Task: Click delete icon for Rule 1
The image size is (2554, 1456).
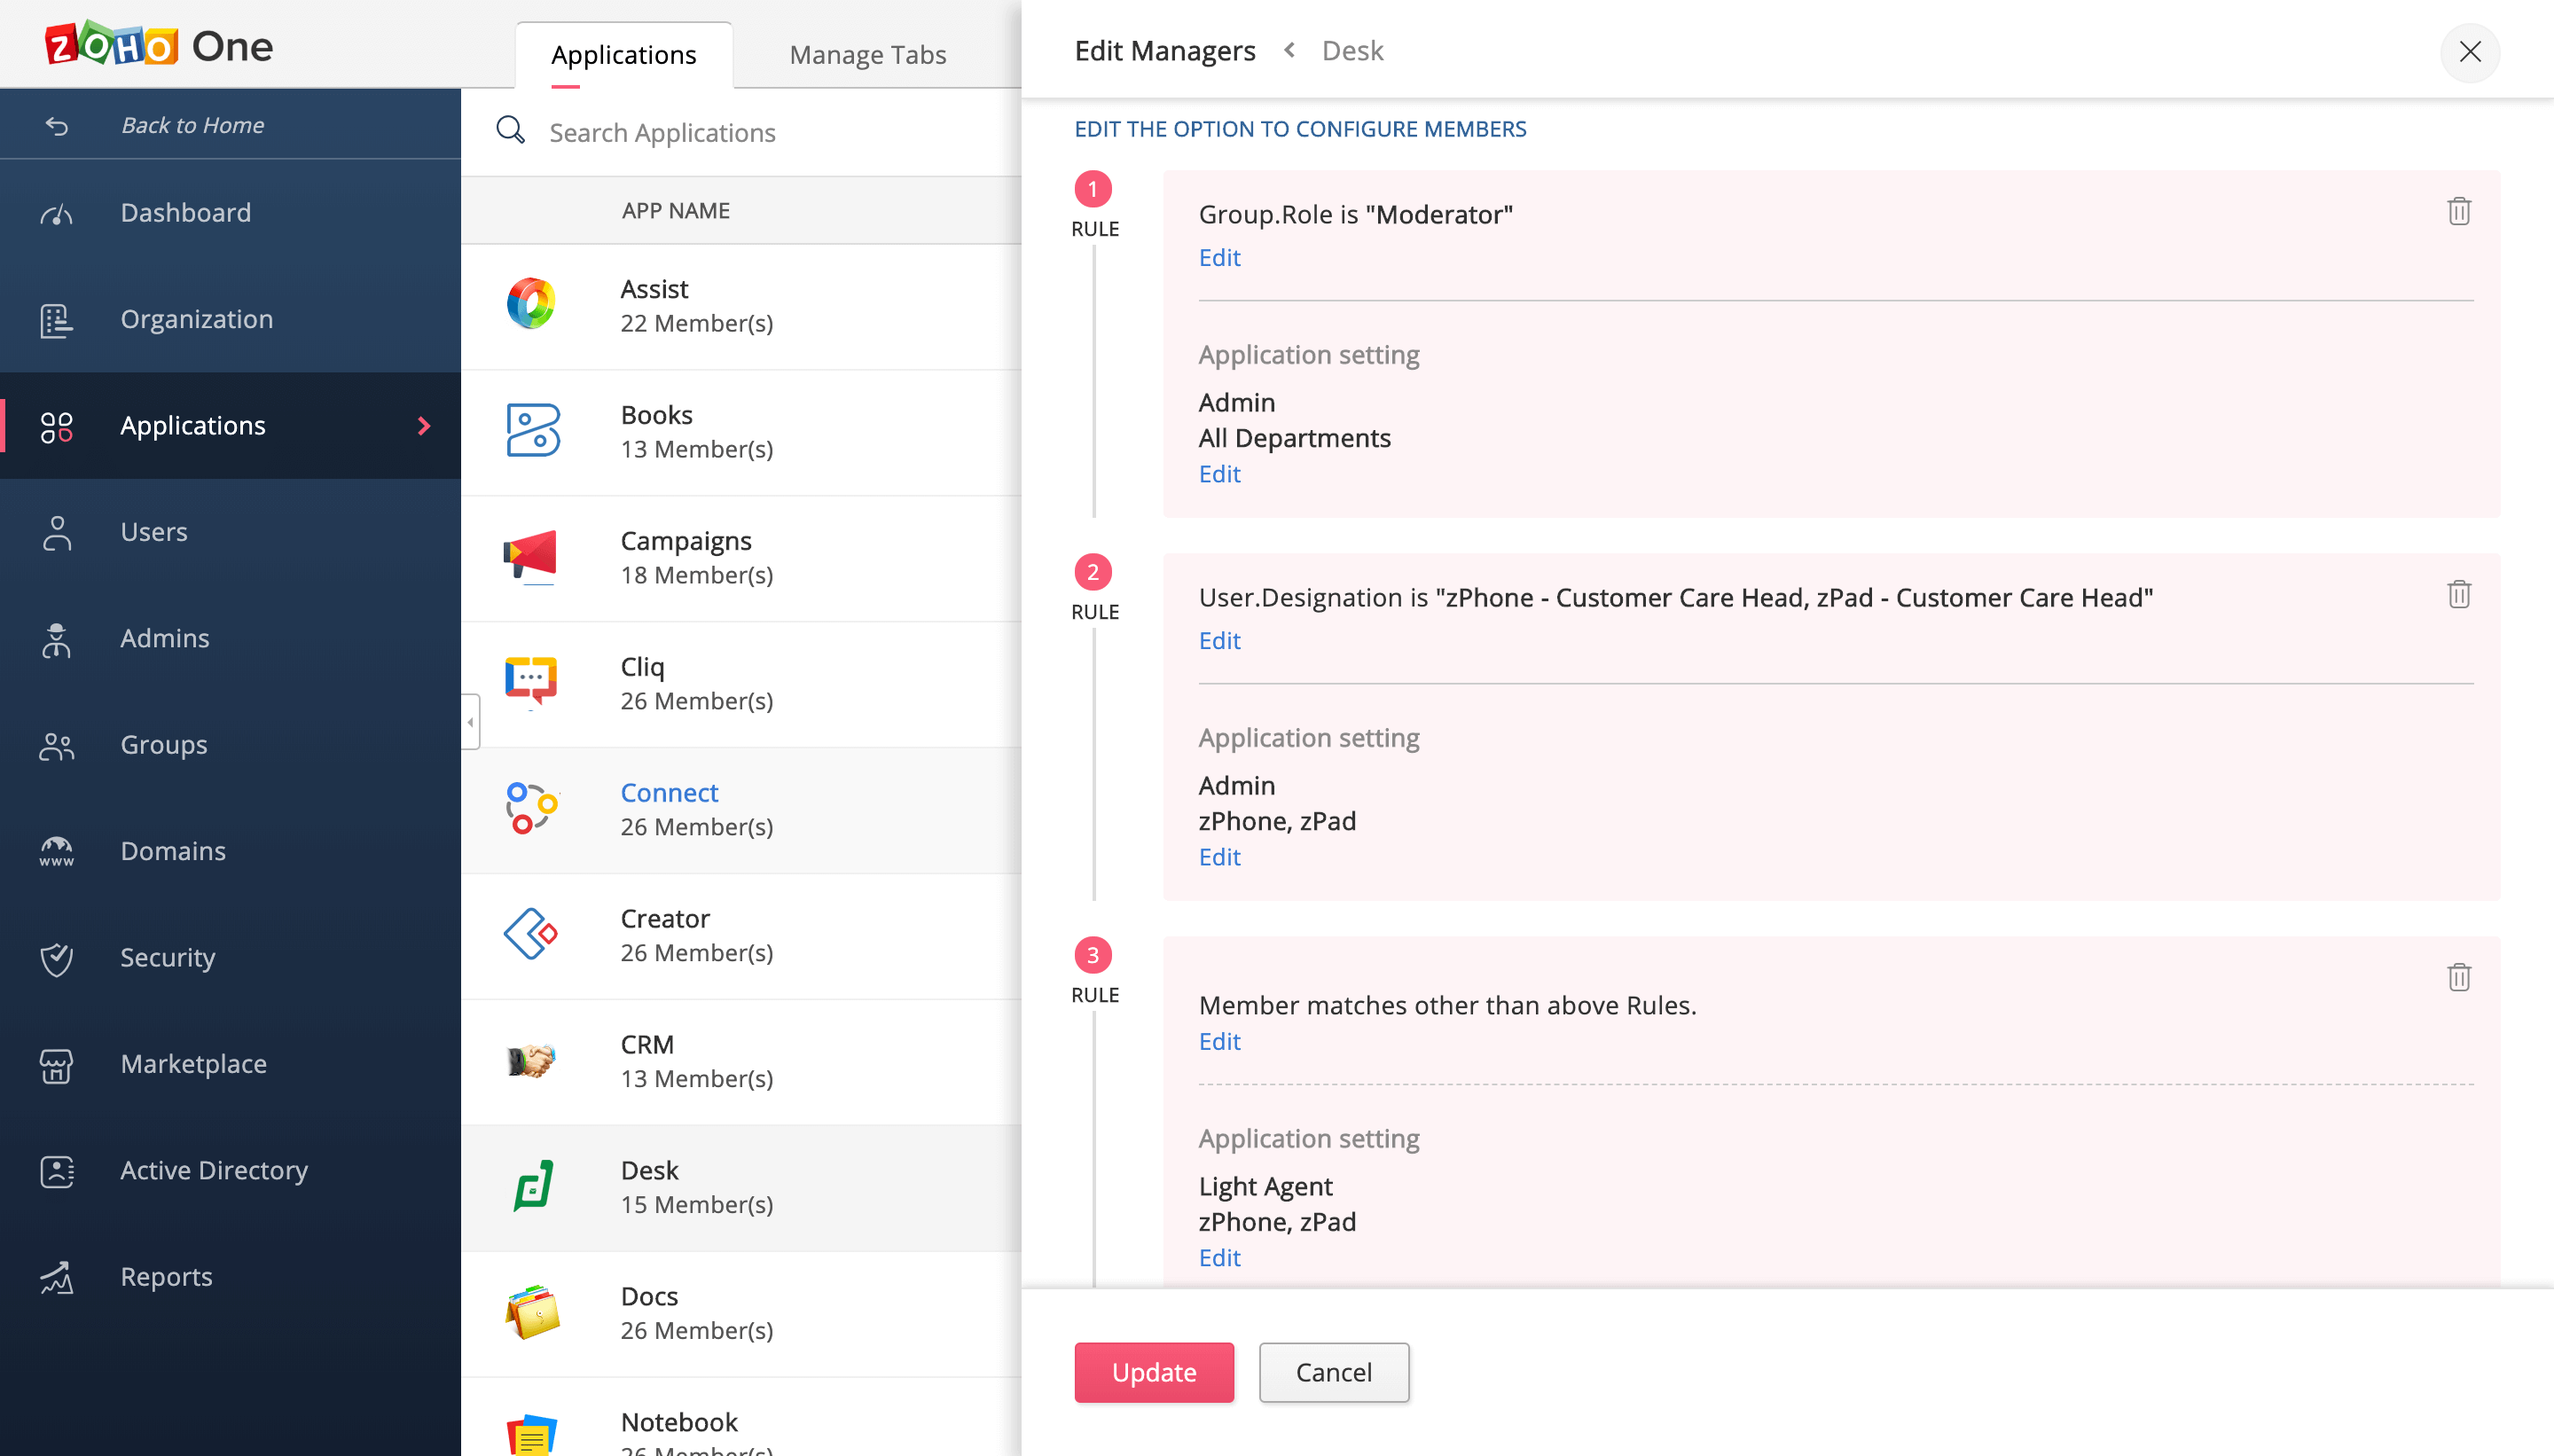Action: [x=2459, y=212]
